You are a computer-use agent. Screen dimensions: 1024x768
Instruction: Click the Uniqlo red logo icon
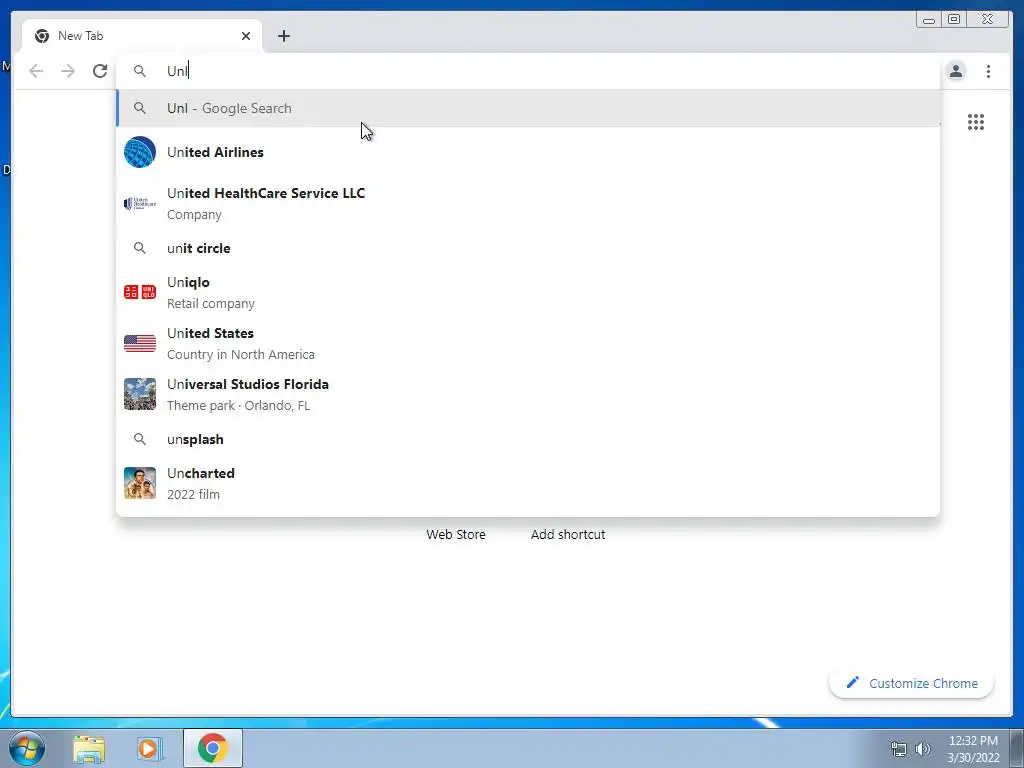tap(140, 292)
